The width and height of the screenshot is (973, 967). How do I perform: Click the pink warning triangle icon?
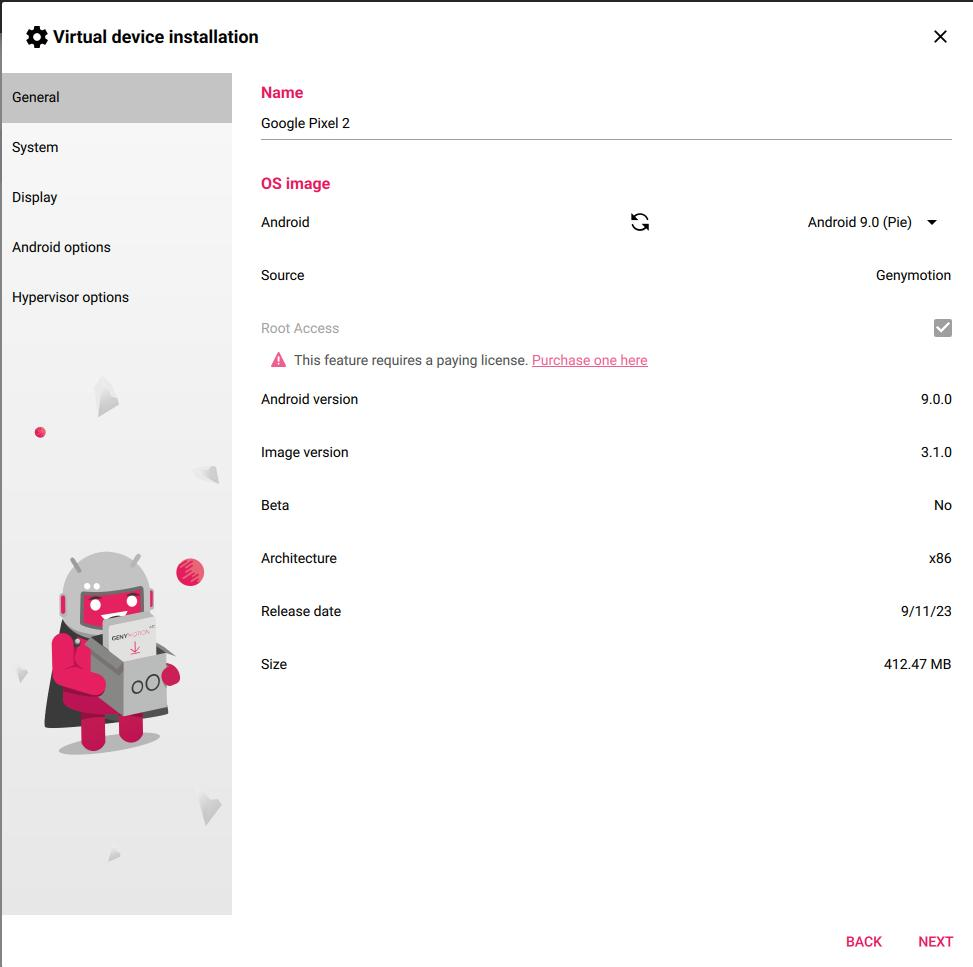tap(278, 360)
